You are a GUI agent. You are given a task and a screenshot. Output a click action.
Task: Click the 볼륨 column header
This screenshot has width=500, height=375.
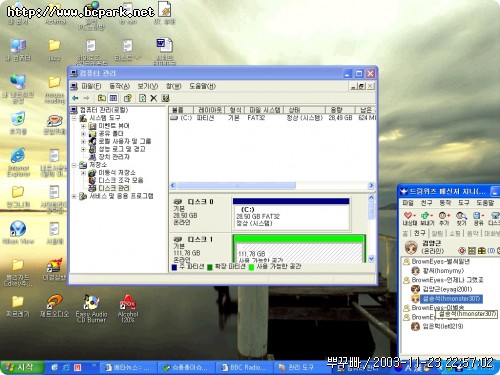point(181,110)
